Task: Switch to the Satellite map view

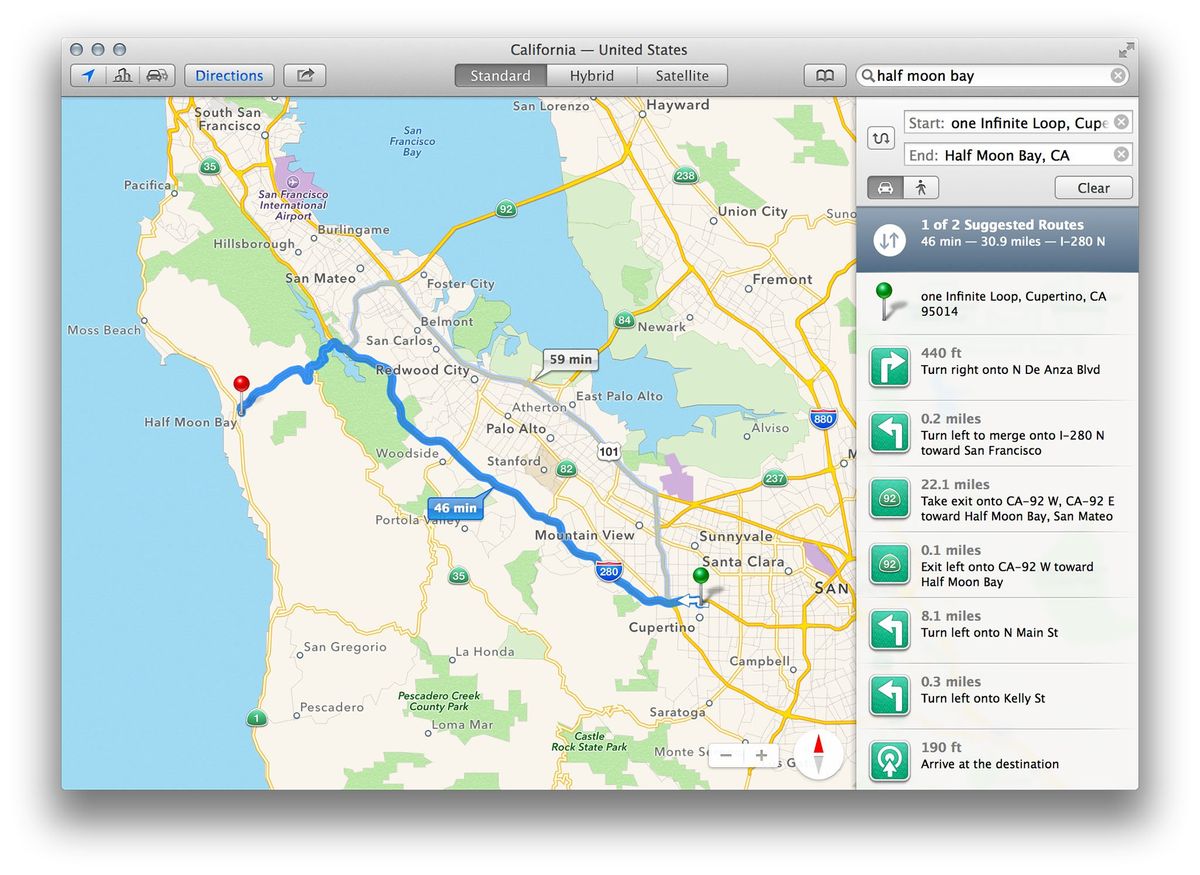Action: coord(683,75)
